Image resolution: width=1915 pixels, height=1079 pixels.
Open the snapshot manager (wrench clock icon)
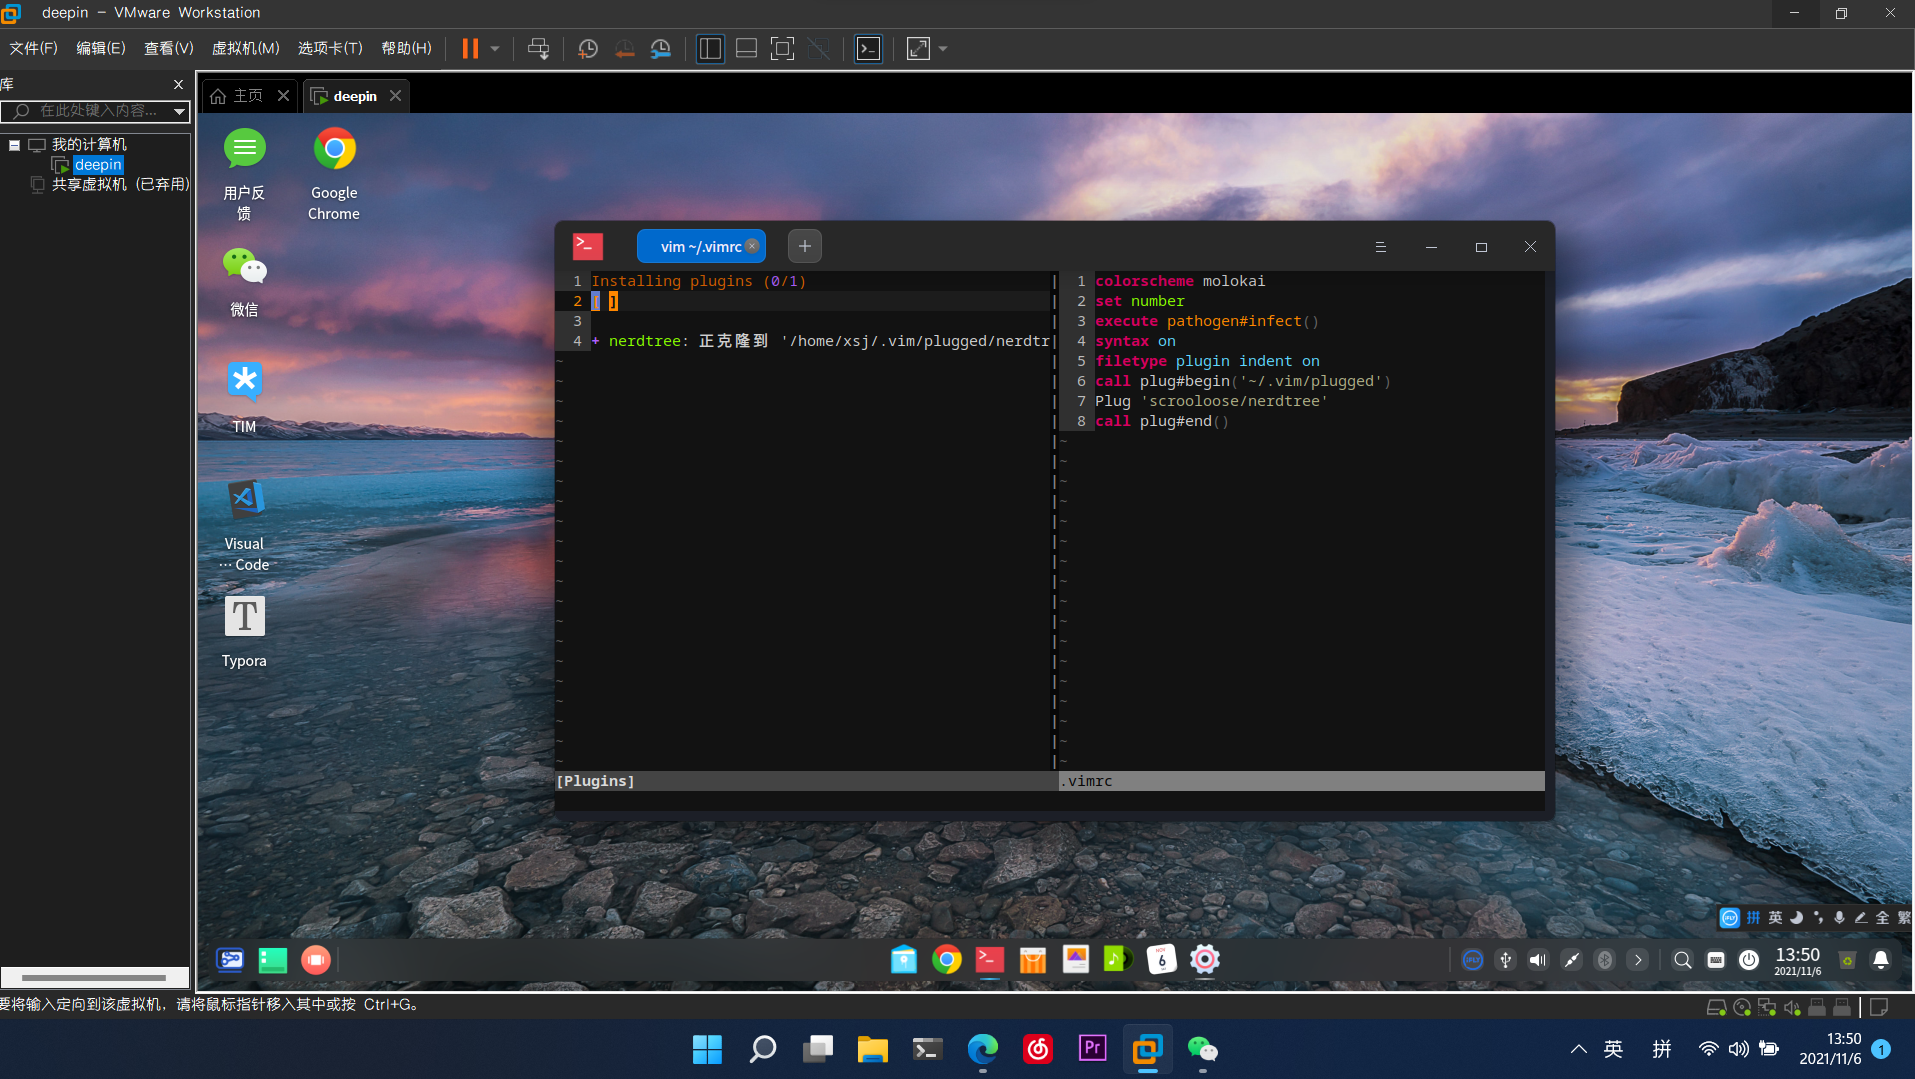661,49
